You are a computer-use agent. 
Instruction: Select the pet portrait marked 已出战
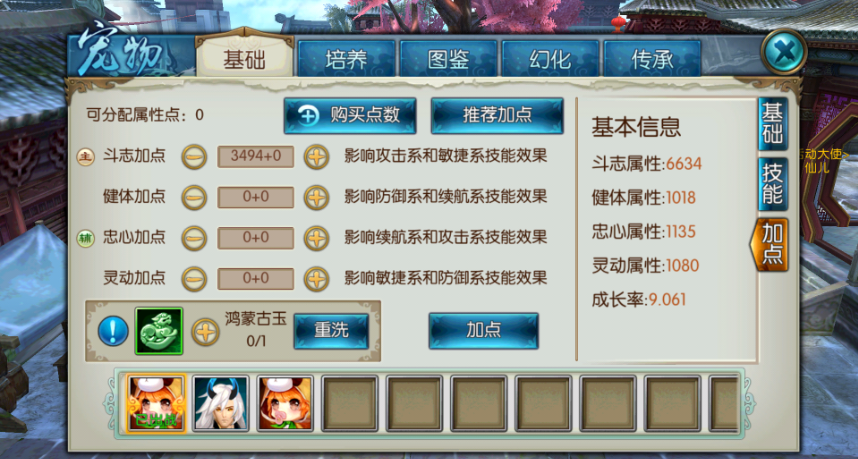156,403
